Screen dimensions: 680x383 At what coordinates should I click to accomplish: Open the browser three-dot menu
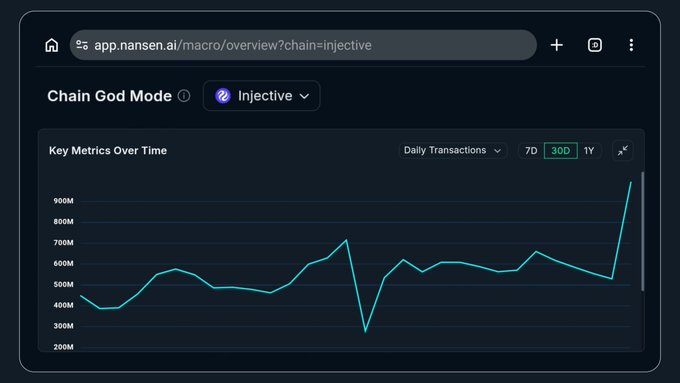pos(631,45)
